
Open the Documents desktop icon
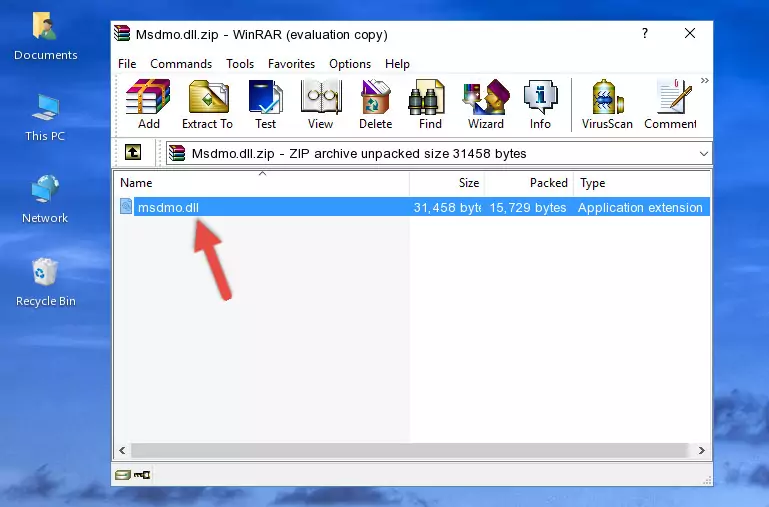pos(45,36)
